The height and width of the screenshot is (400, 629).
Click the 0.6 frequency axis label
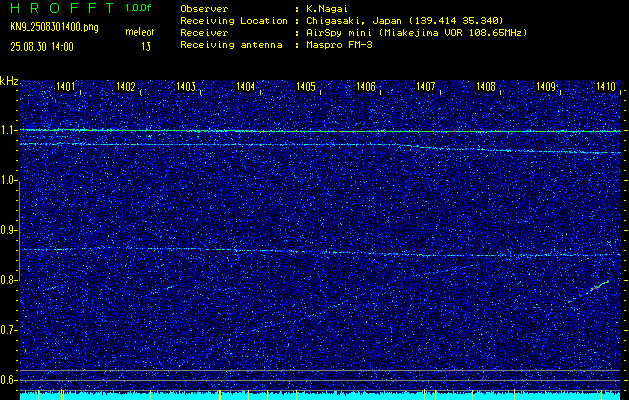click(6, 380)
